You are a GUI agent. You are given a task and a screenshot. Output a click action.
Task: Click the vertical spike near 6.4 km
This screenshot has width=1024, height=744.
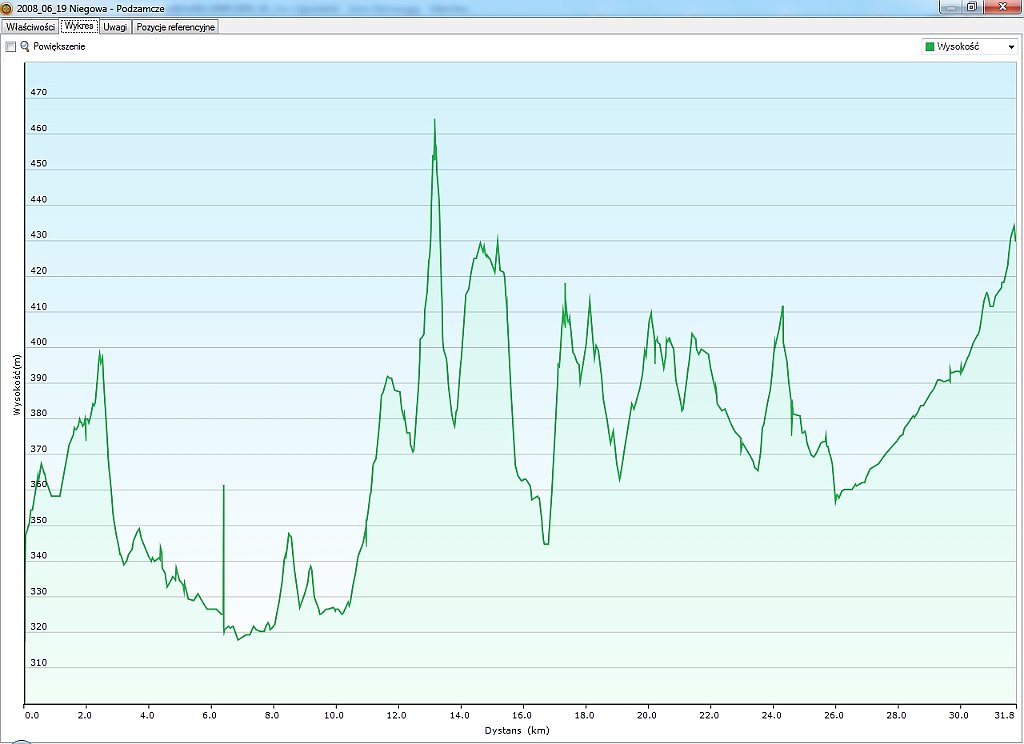223,500
